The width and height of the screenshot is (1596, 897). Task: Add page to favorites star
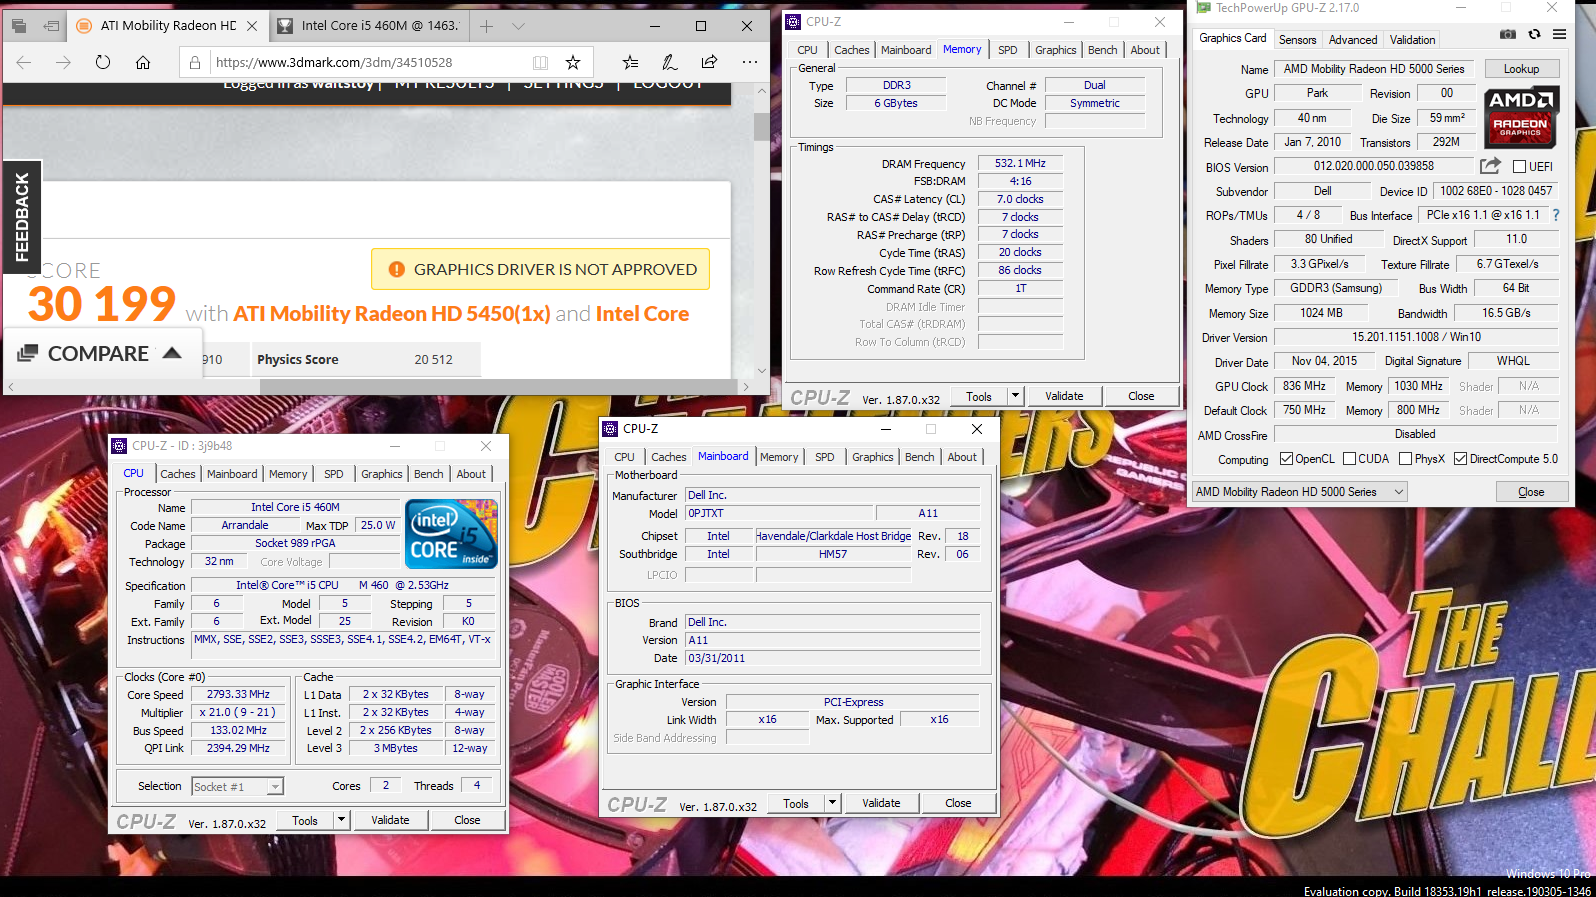coord(573,62)
